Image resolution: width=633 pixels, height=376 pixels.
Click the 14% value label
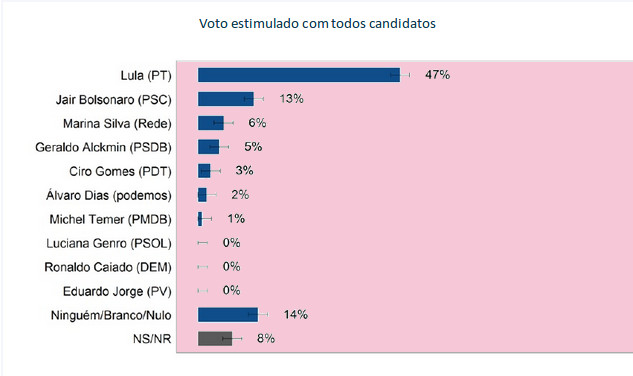tap(296, 314)
